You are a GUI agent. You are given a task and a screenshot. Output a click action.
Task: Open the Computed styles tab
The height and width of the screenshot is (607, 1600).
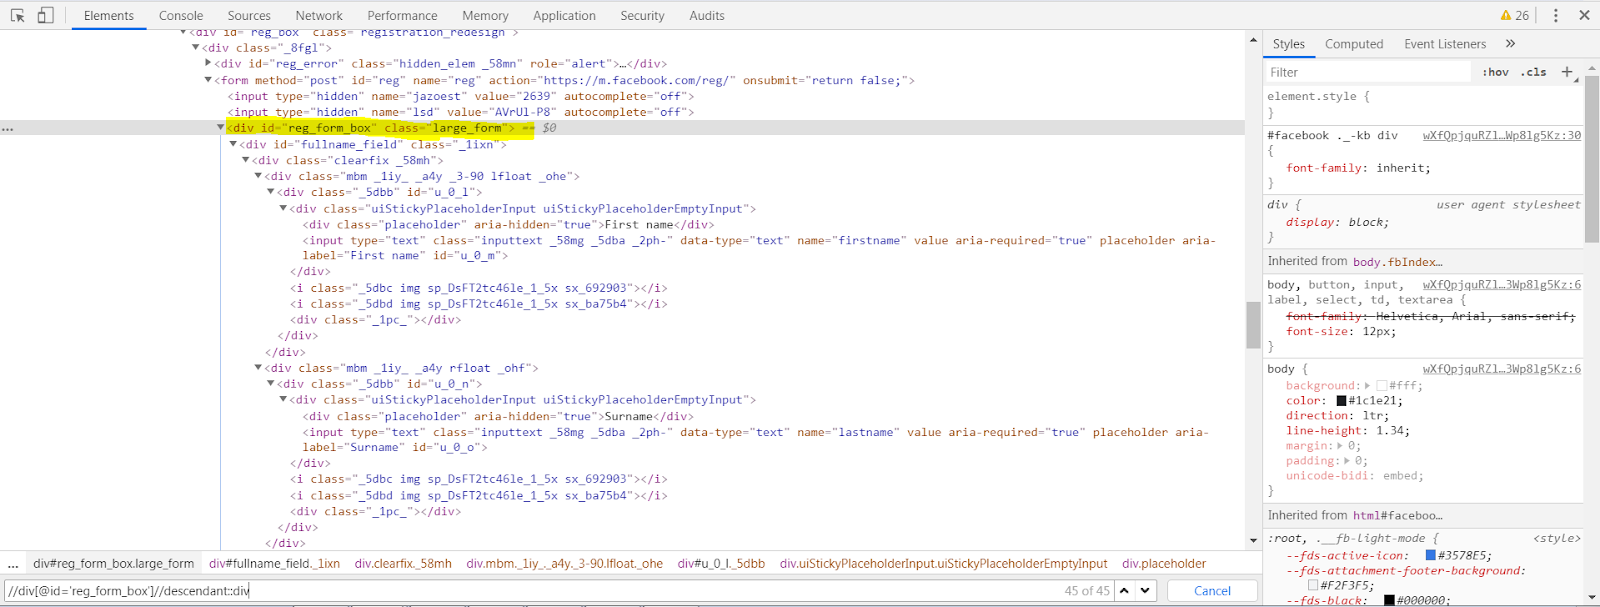pyautogui.click(x=1354, y=44)
